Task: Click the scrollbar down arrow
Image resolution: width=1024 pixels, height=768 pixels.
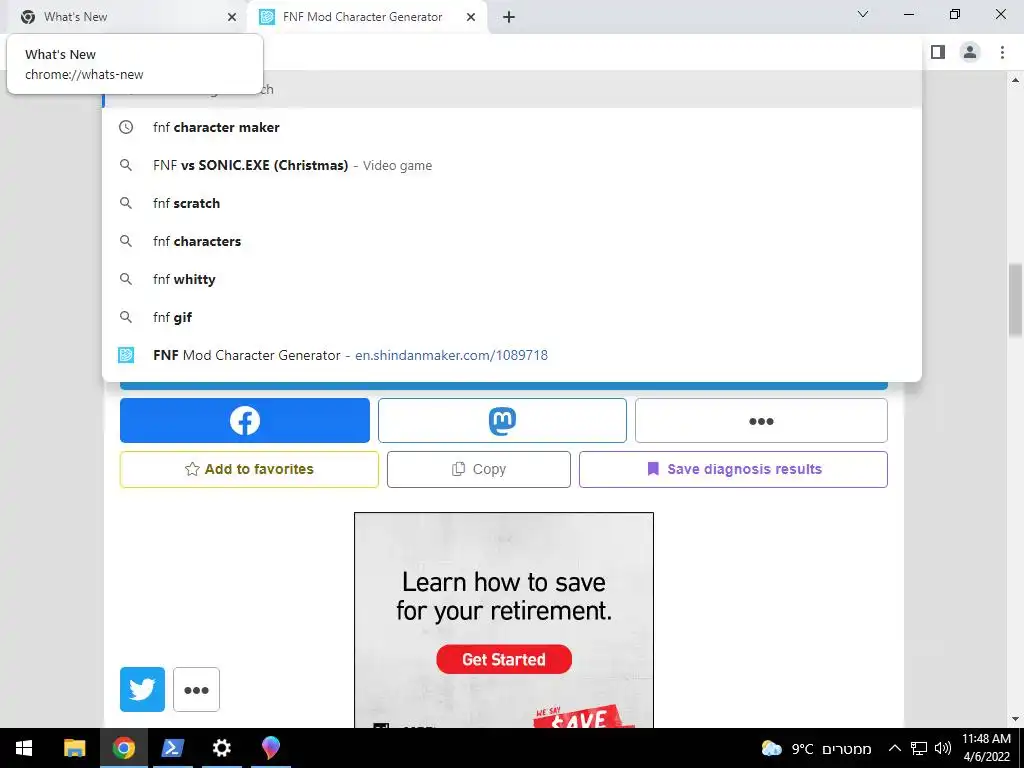Action: (x=1016, y=720)
